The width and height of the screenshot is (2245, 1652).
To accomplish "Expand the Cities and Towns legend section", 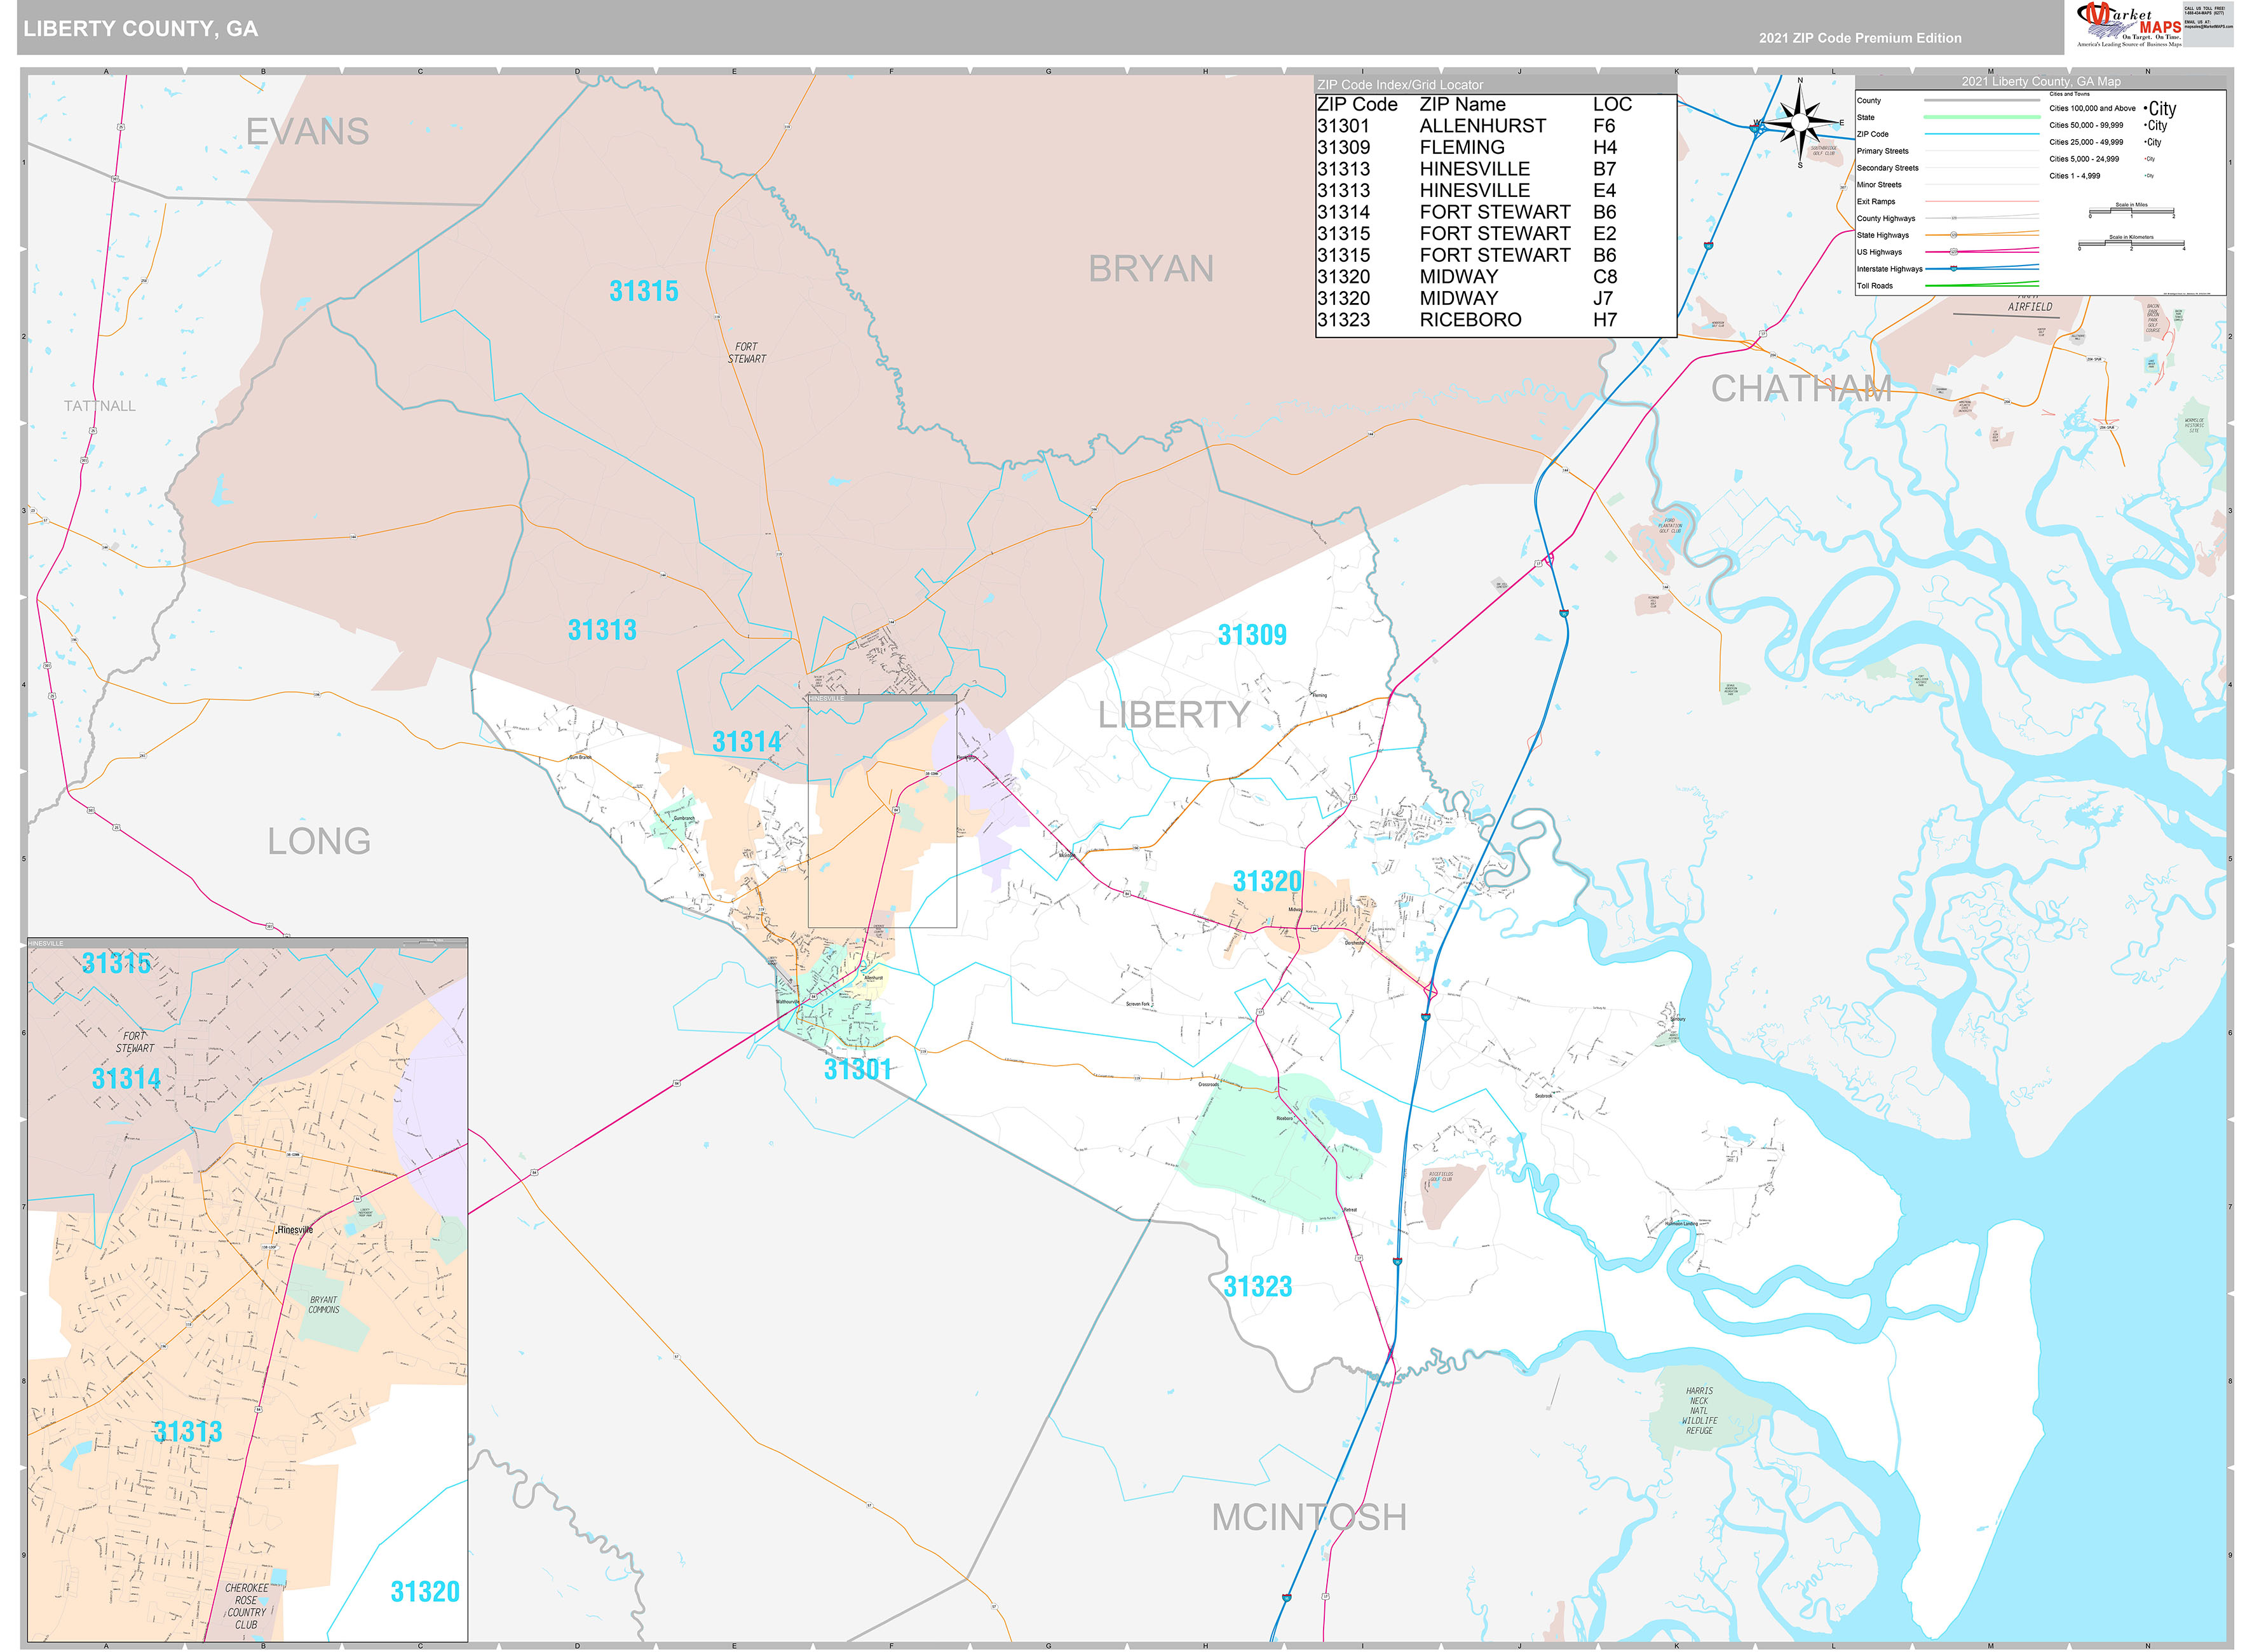I will point(2070,94).
